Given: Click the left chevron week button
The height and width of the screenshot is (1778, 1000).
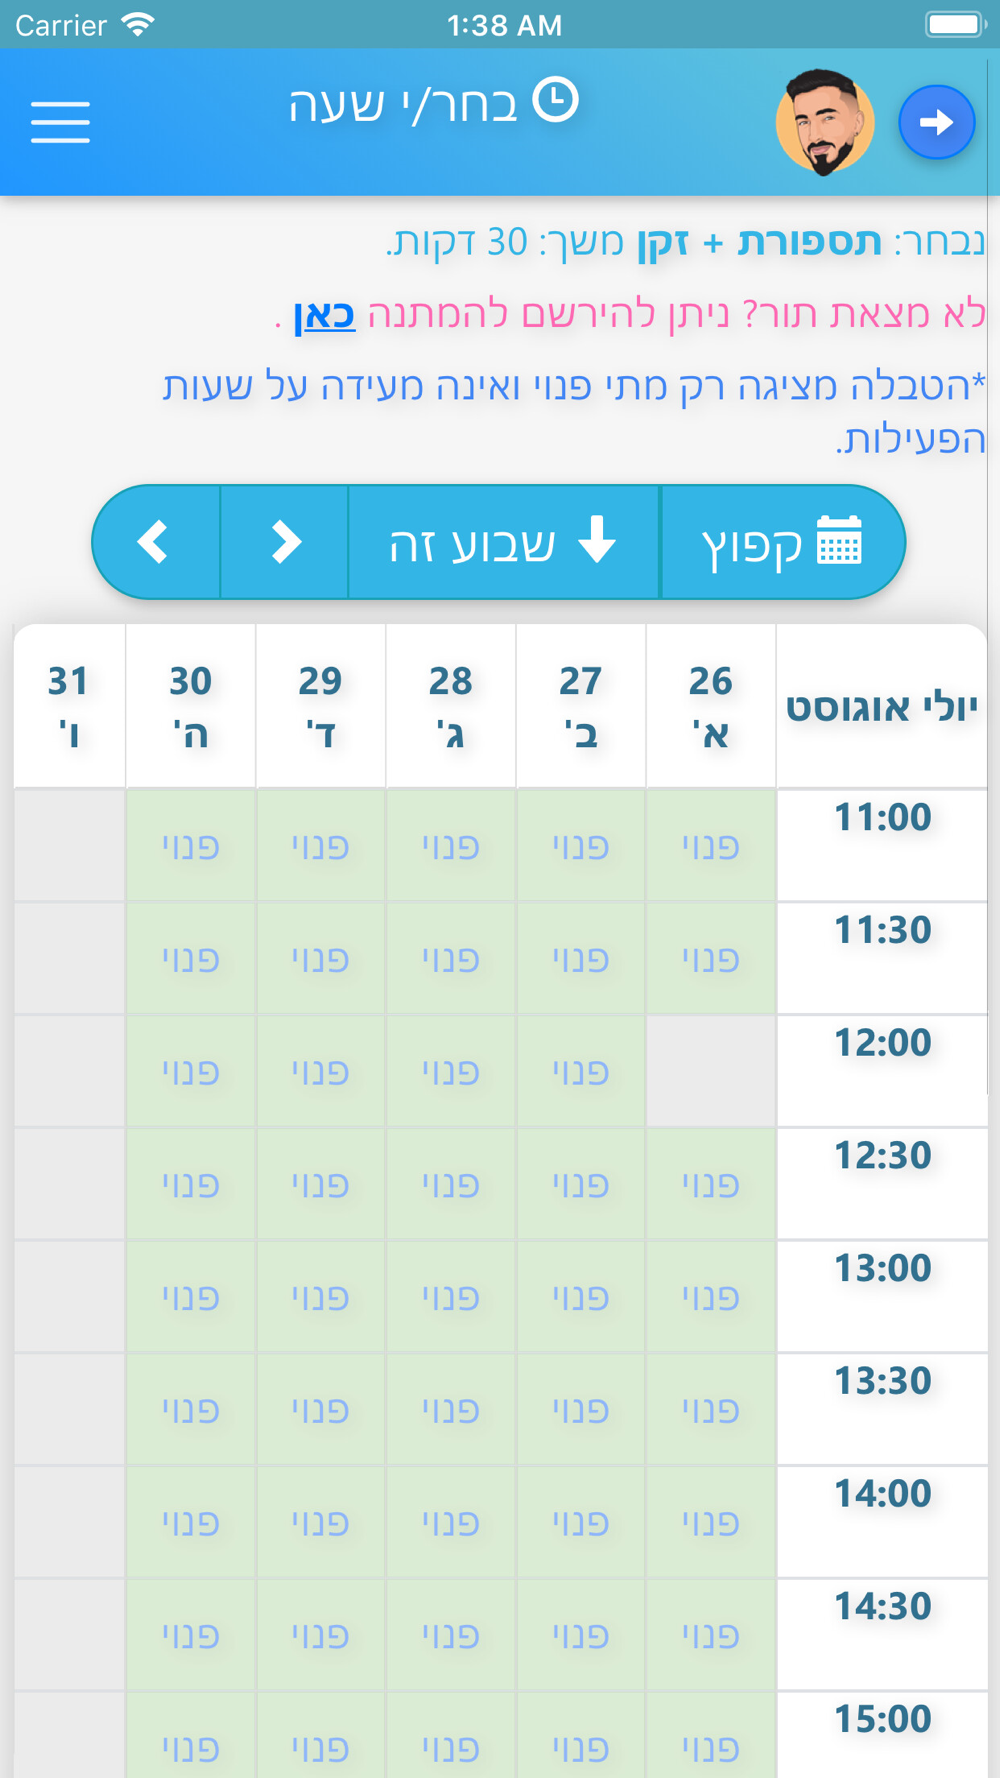Looking at the screenshot, I should click(x=155, y=542).
